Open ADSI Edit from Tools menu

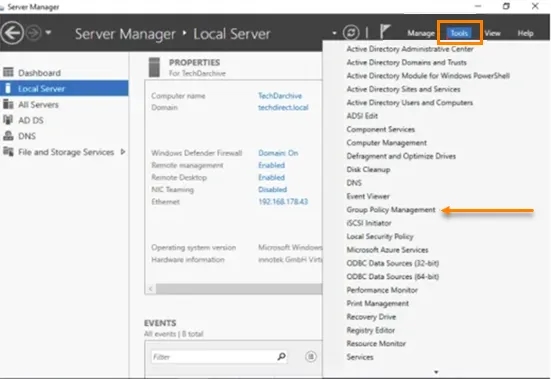pos(362,116)
